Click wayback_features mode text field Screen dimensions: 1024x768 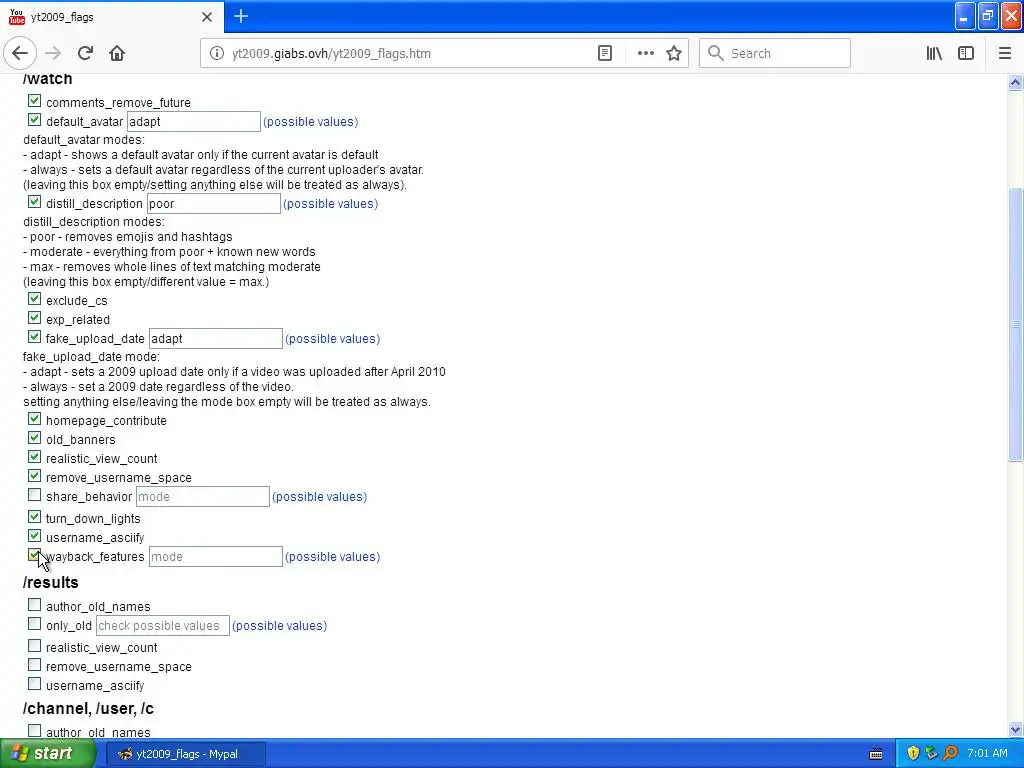point(216,557)
